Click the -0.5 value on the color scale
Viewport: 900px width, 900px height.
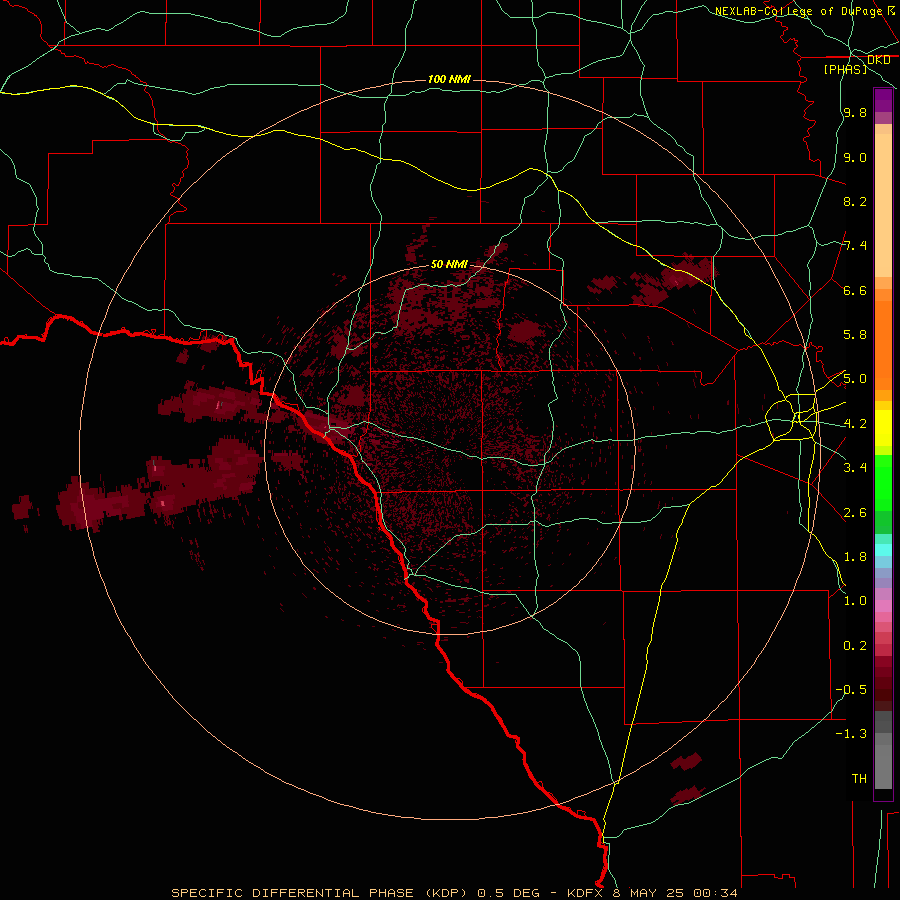(x=851, y=690)
